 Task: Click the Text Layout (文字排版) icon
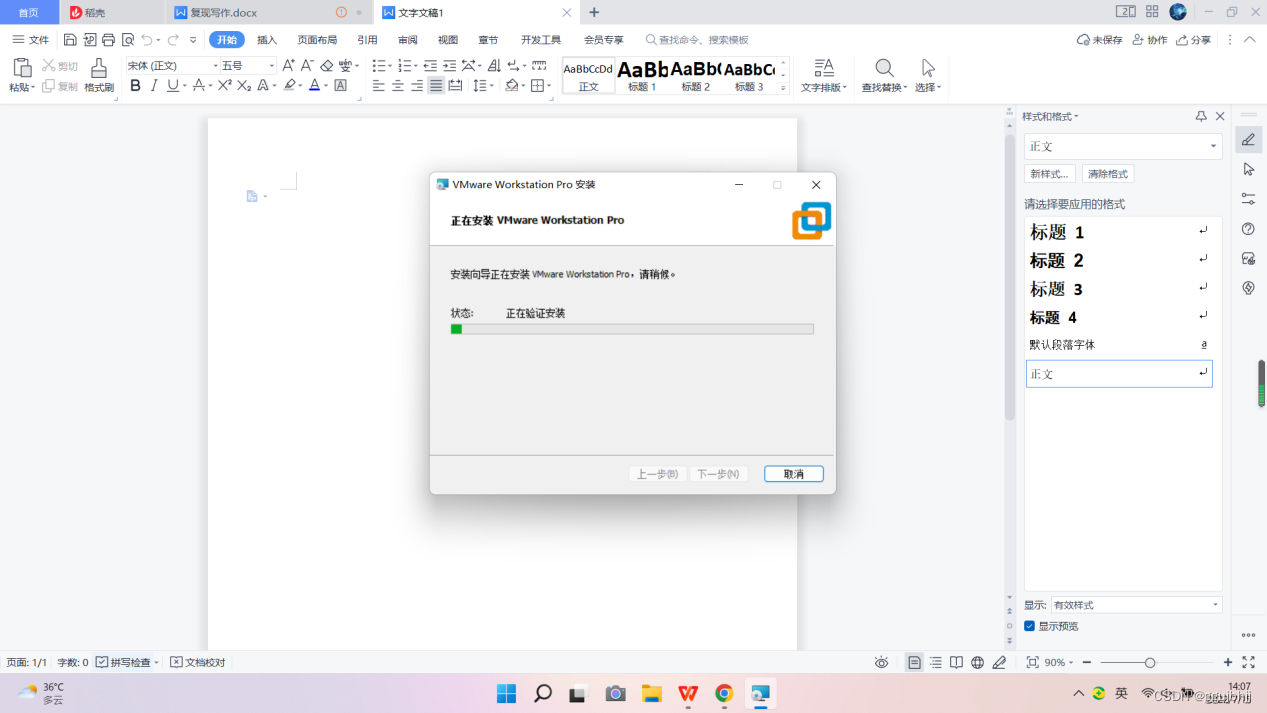coord(824,68)
